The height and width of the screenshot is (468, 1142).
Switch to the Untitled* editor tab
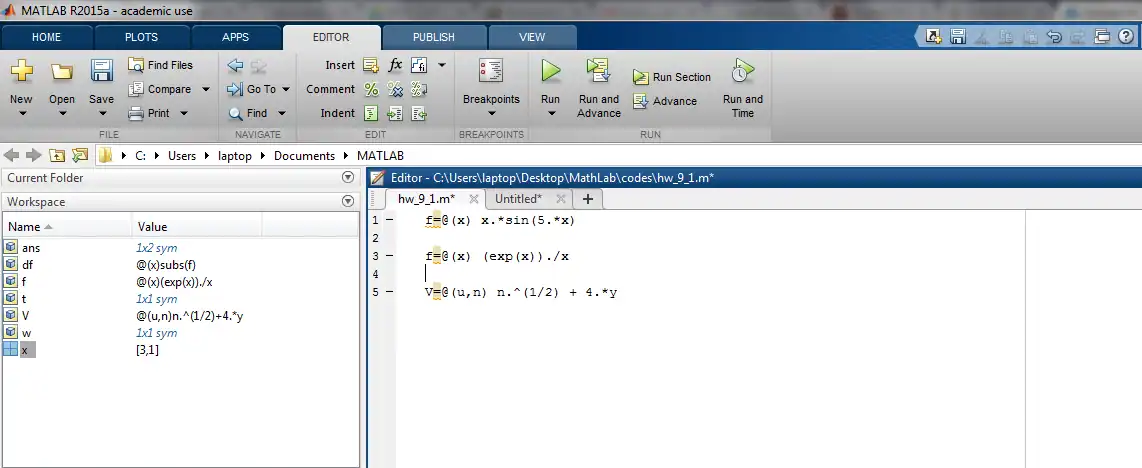518,199
